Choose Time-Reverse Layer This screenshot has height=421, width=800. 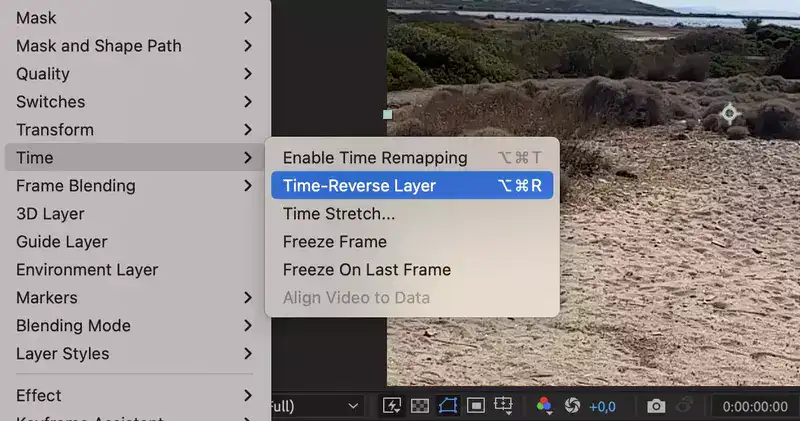[x=412, y=185]
